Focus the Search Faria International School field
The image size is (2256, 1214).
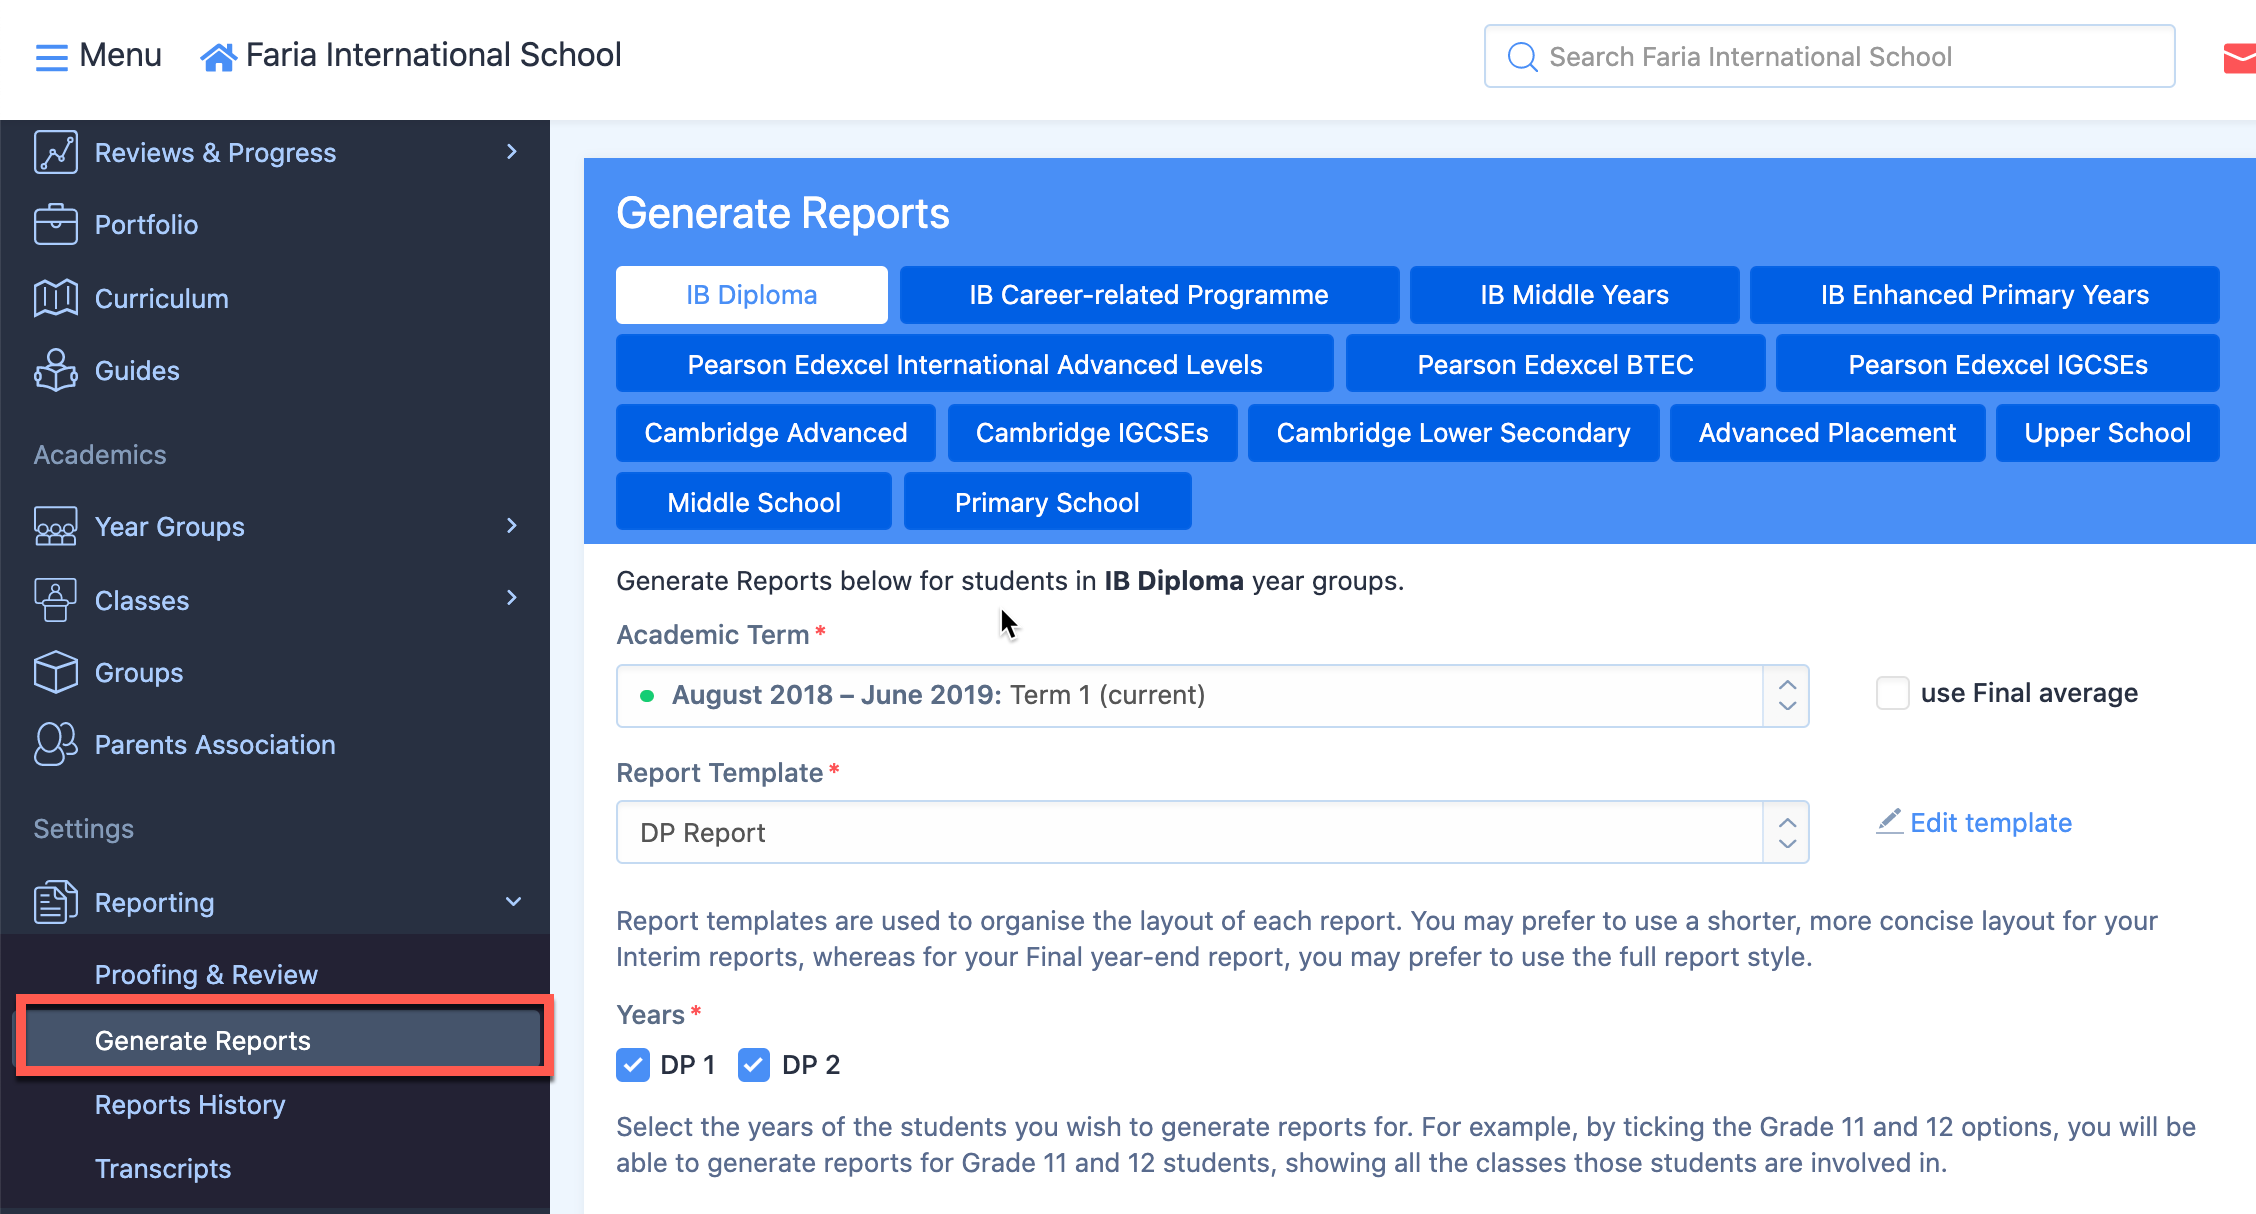[x=1829, y=56]
